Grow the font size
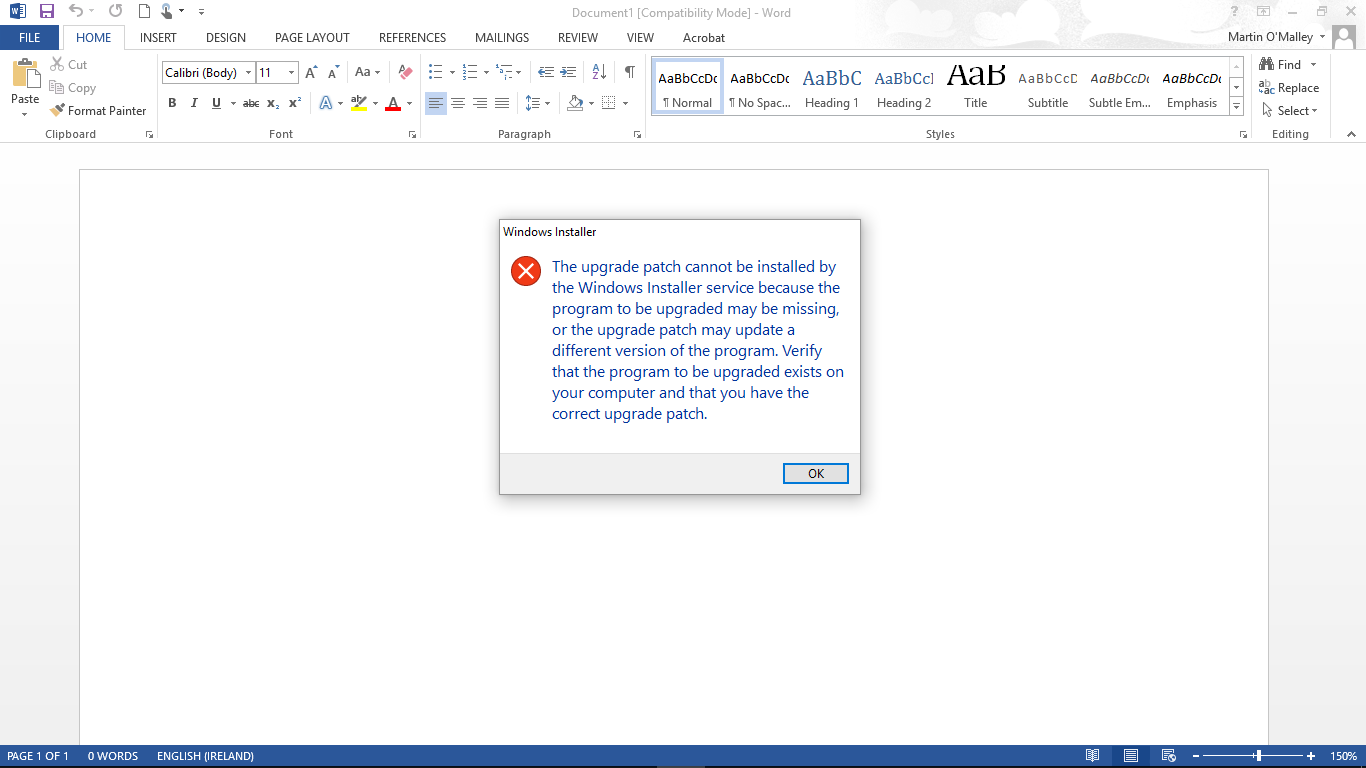Viewport: 1366px width, 768px height. click(x=311, y=73)
